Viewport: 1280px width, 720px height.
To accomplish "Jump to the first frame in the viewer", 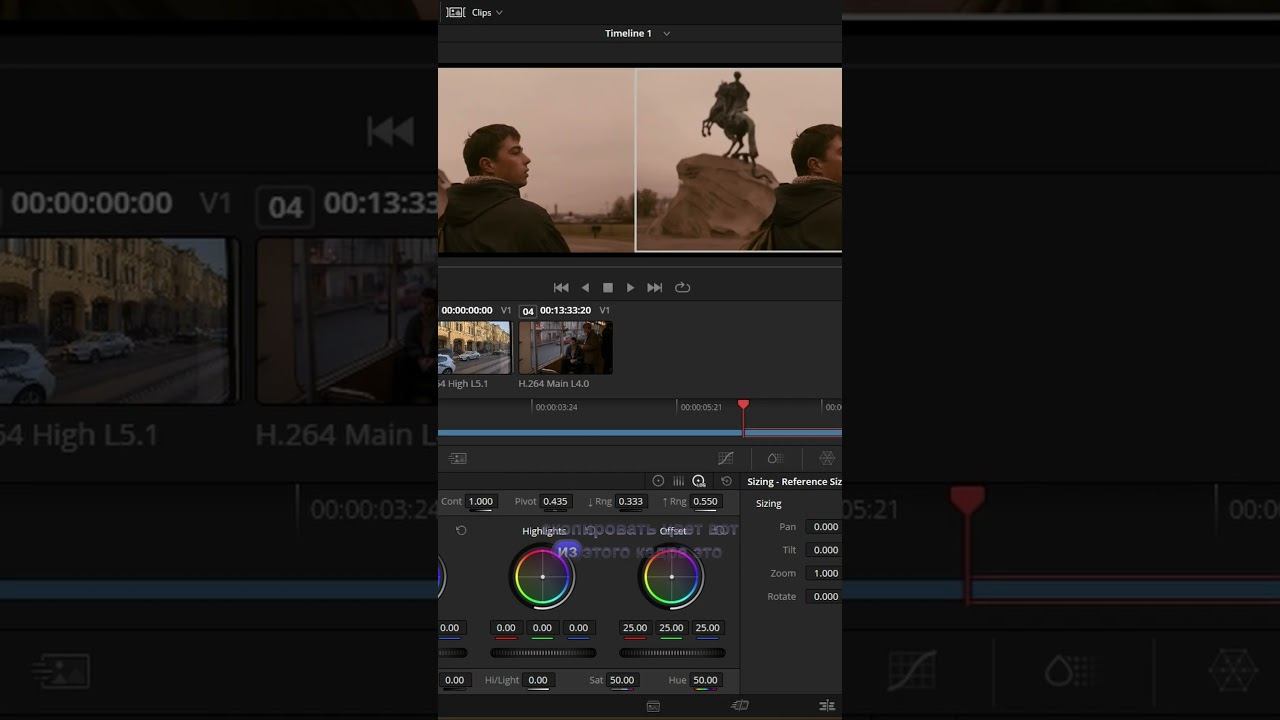I will [x=561, y=287].
